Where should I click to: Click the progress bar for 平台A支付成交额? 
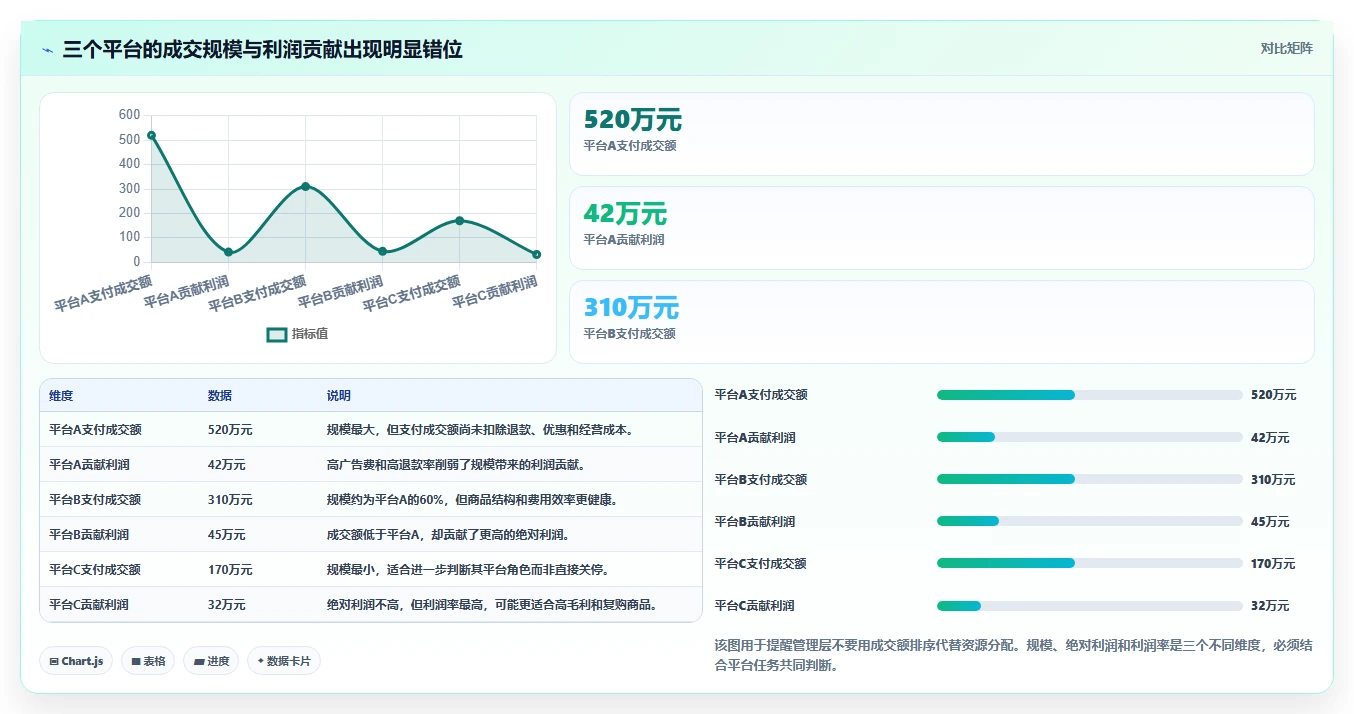[x=1089, y=395]
